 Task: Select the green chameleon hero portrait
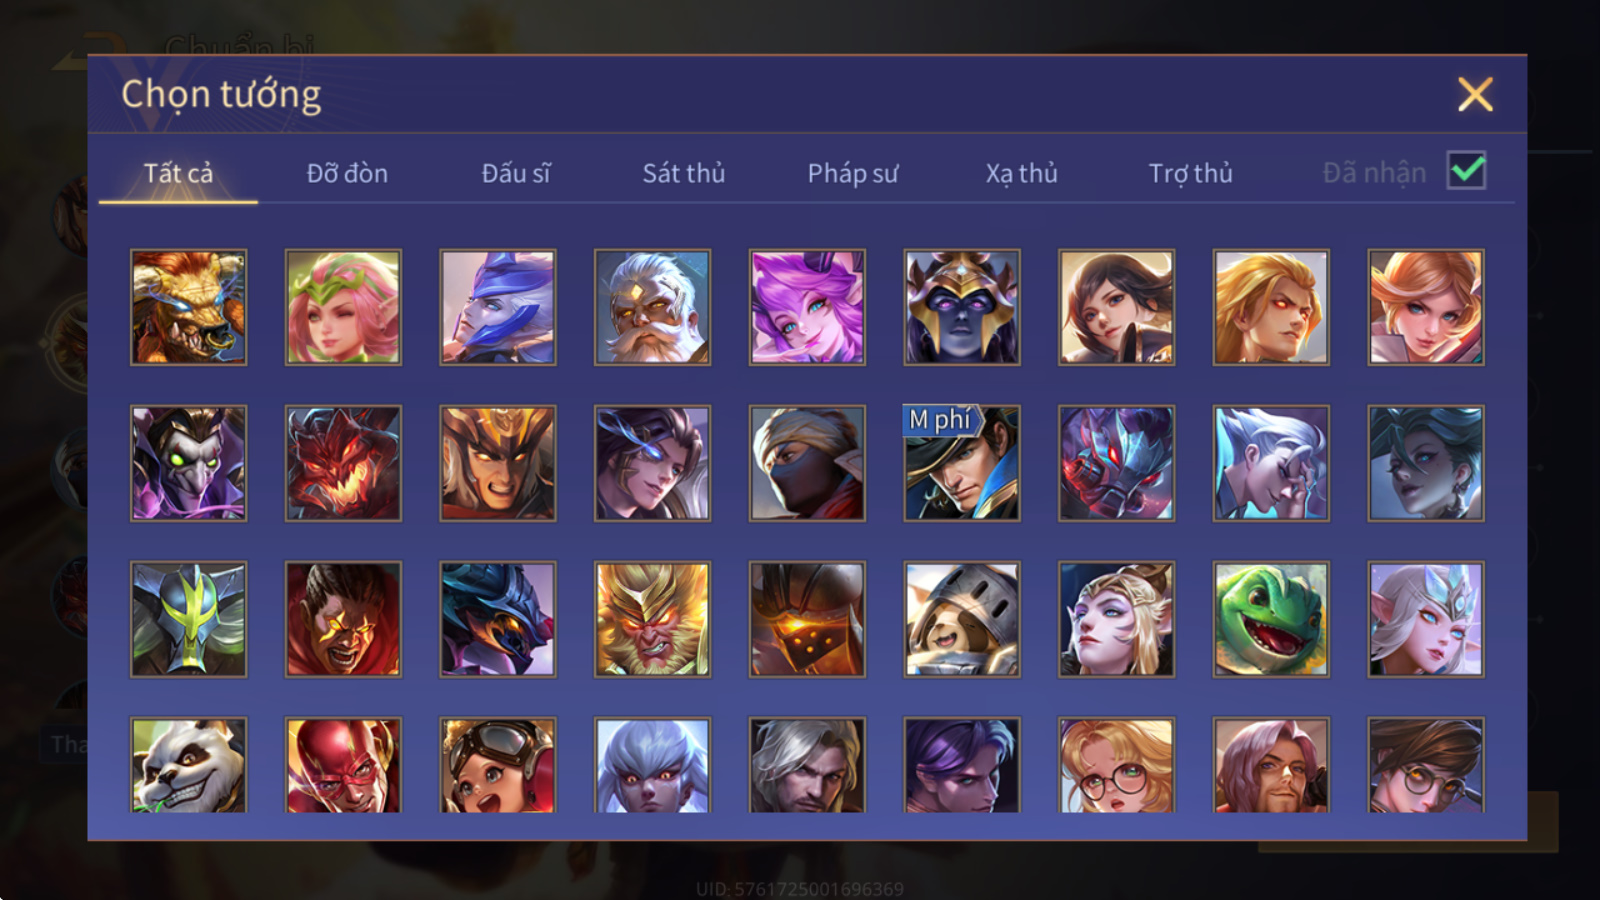[1271, 619]
